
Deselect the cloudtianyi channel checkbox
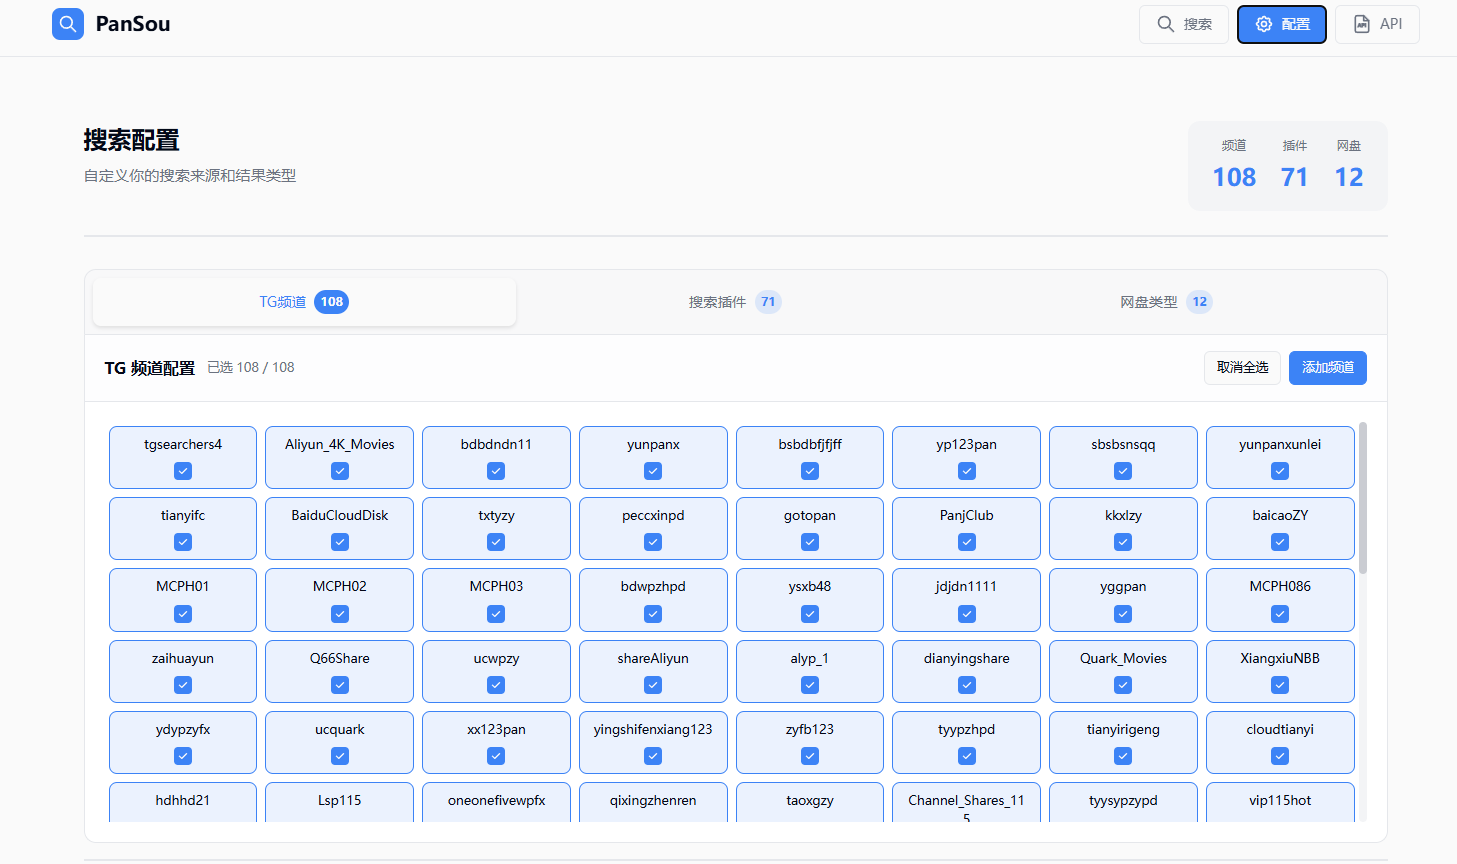point(1280,756)
